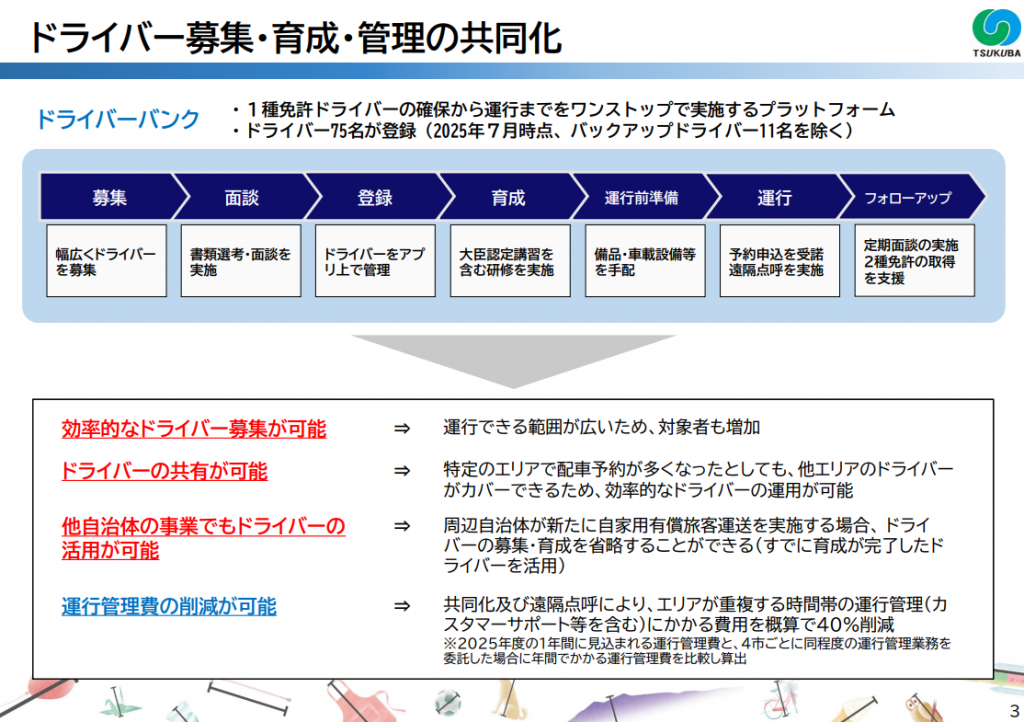Click the ドライバーバンク blue label
This screenshot has height=722, width=1024.
tap(118, 120)
